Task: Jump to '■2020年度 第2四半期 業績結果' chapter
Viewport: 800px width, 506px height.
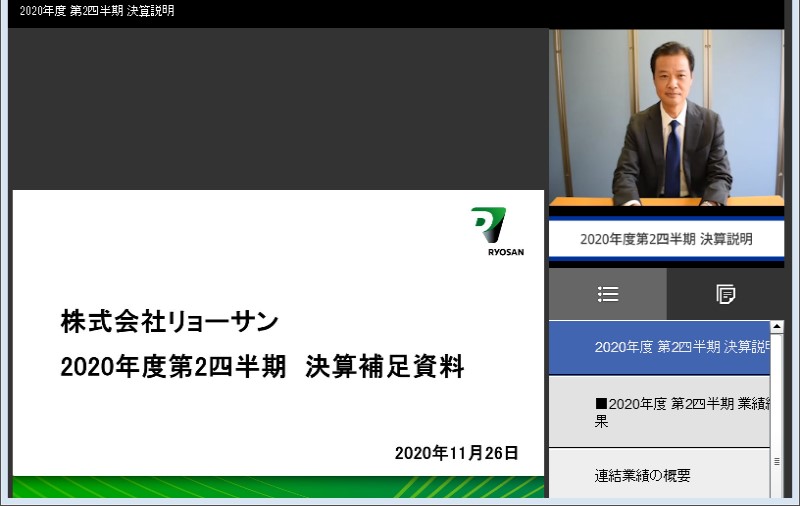Action: [659, 412]
